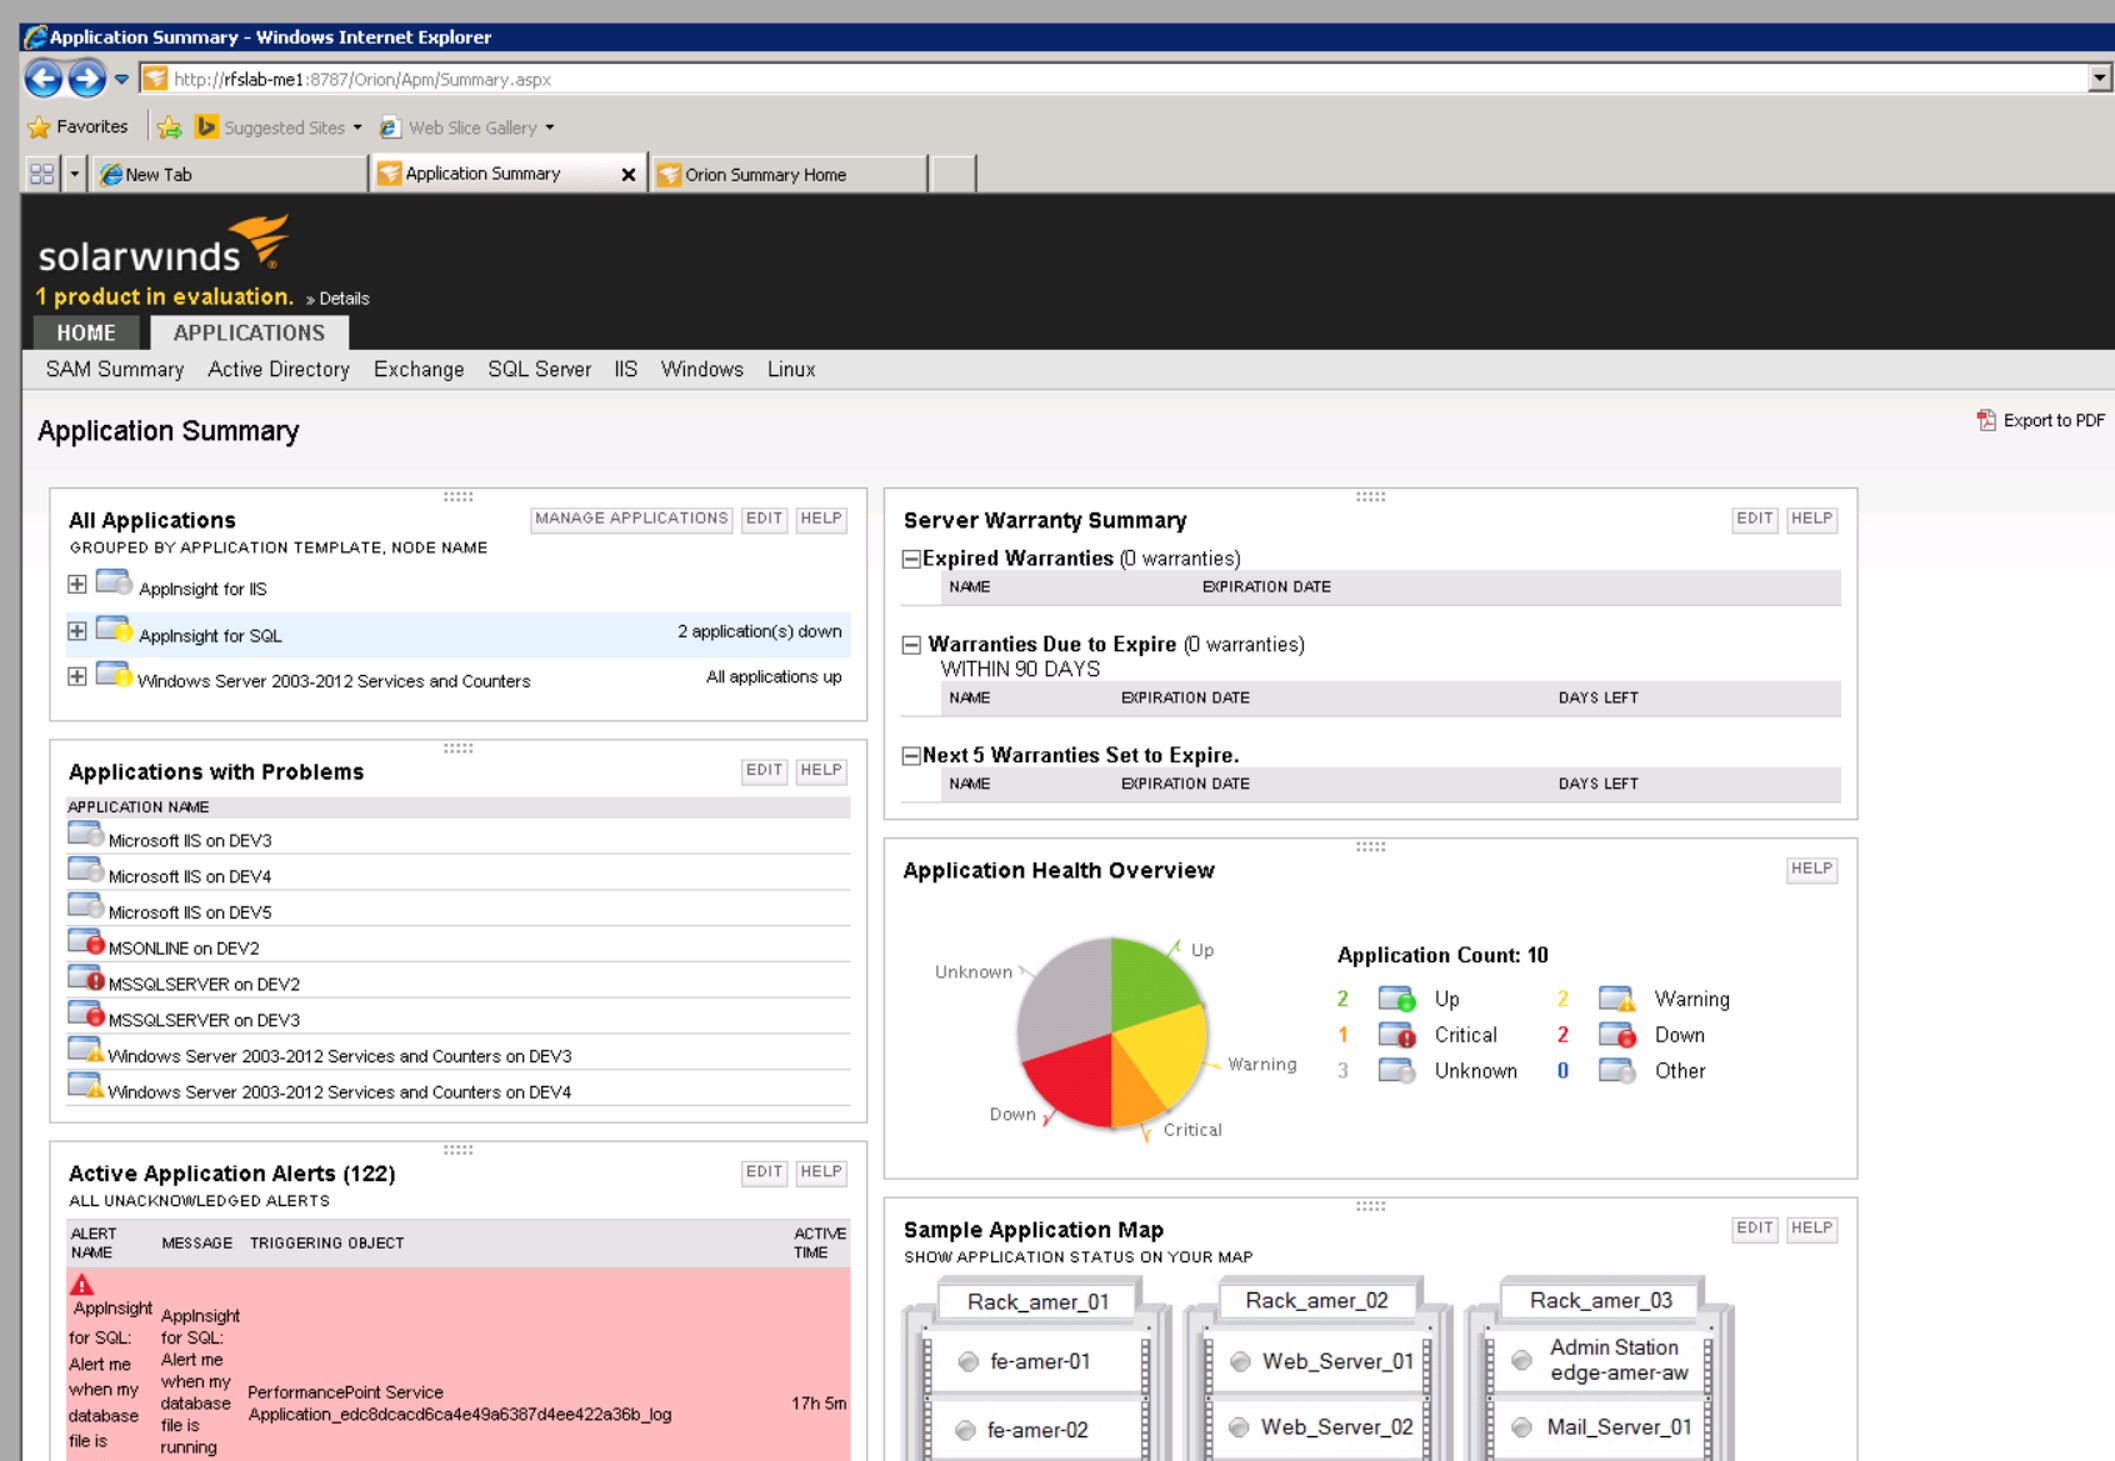Open the Exchange view
The height and width of the screenshot is (1461, 2115).
[x=419, y=369]
